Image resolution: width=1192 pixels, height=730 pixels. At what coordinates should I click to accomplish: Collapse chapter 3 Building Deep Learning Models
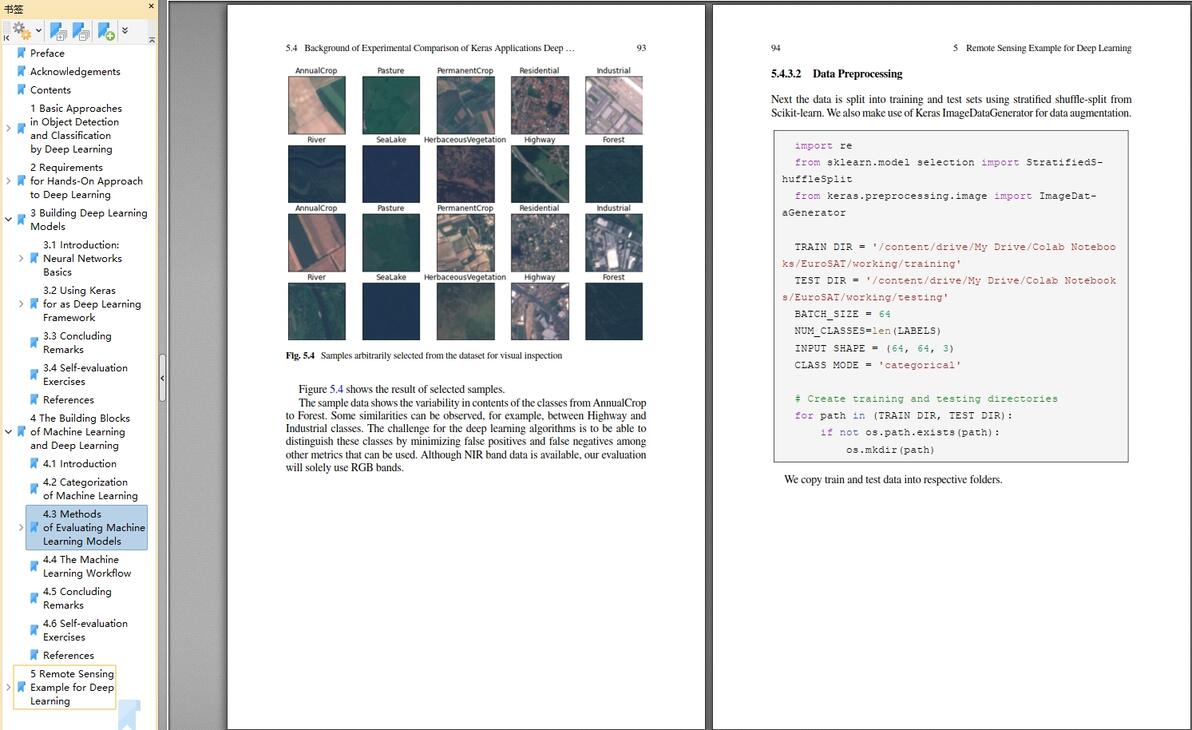coord(8,219)
